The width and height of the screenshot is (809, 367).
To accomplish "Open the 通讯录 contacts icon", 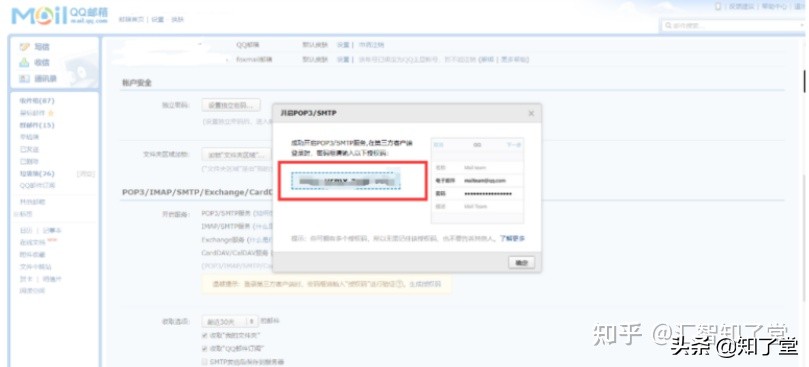I will click(x=24, y=78).
